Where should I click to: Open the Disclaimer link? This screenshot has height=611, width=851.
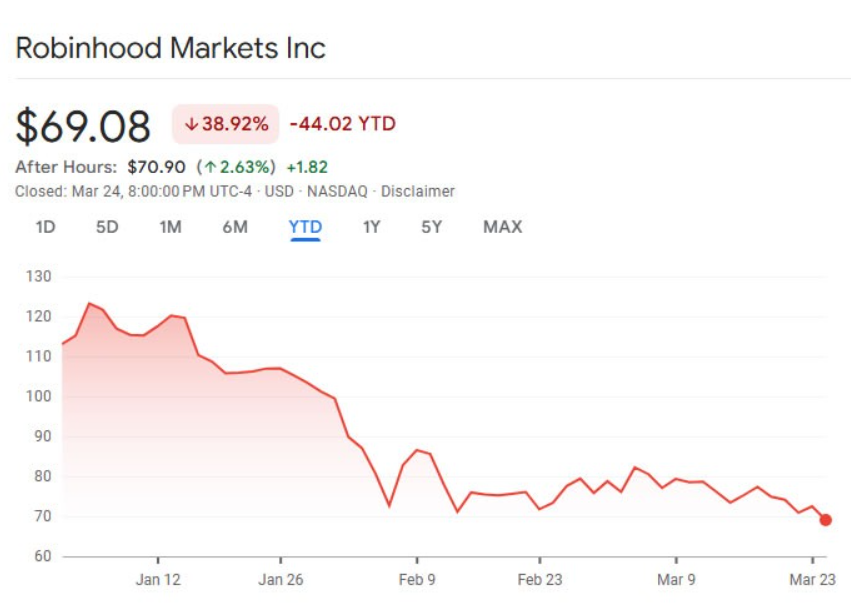418,191
